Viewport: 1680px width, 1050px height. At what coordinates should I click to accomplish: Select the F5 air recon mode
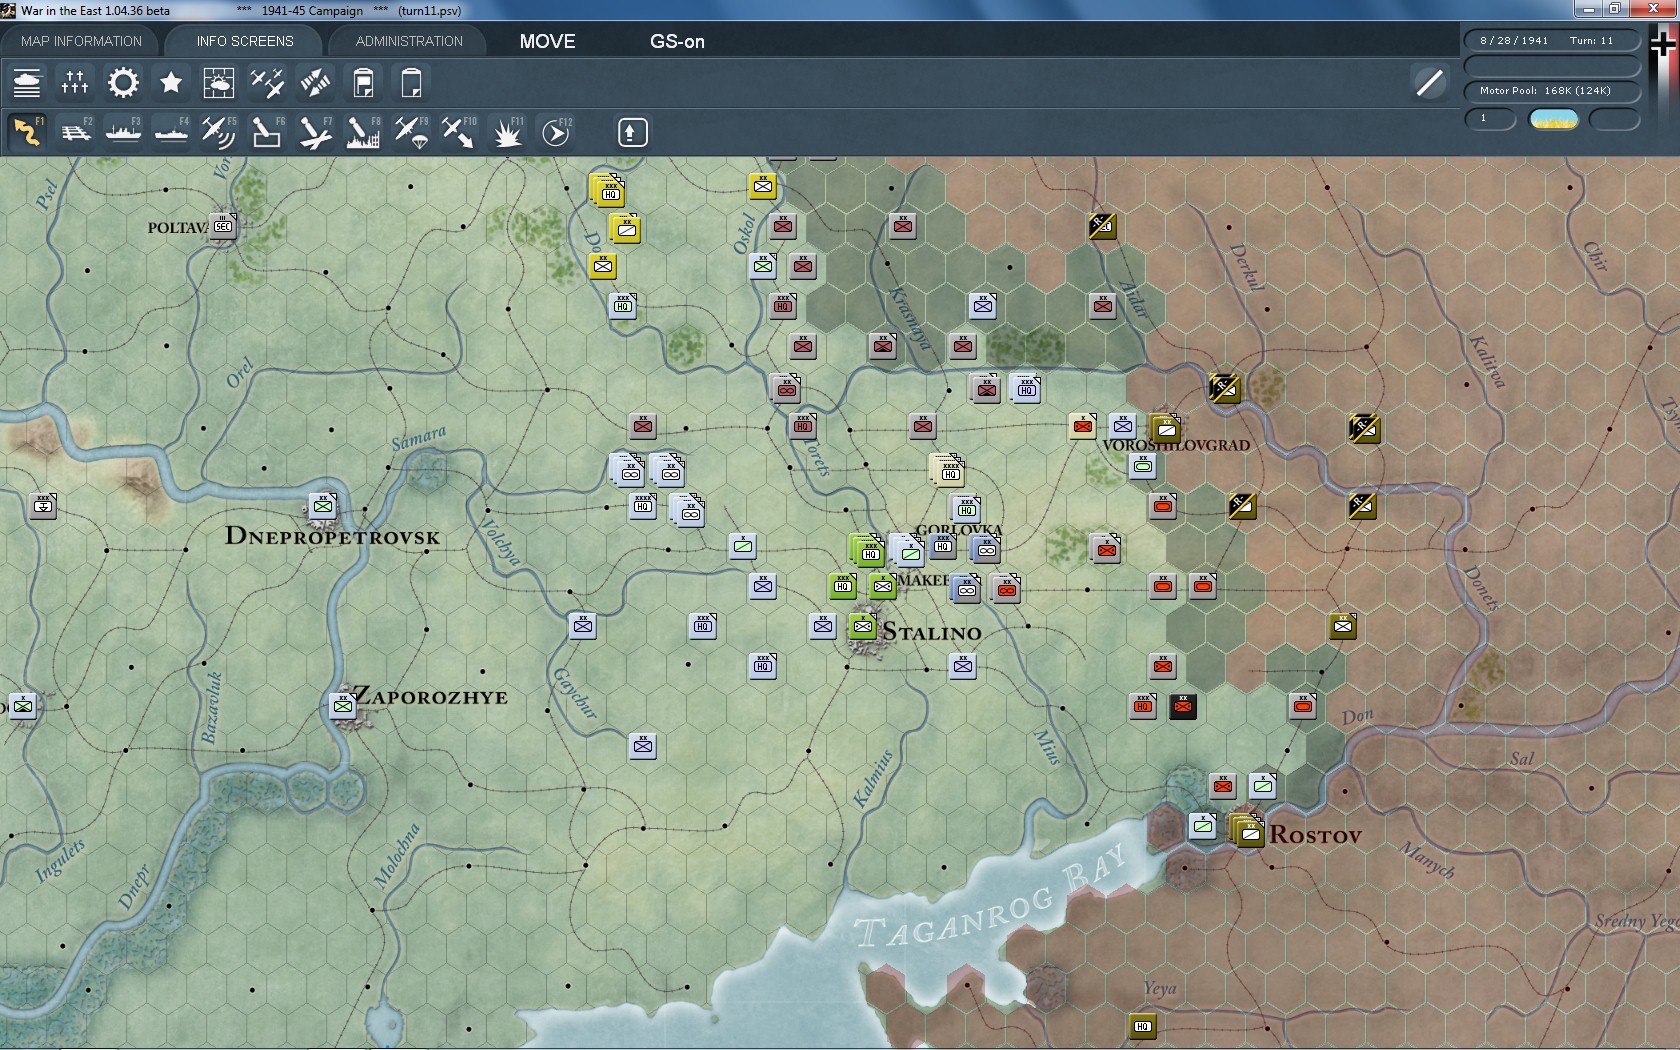click(219, 132)
